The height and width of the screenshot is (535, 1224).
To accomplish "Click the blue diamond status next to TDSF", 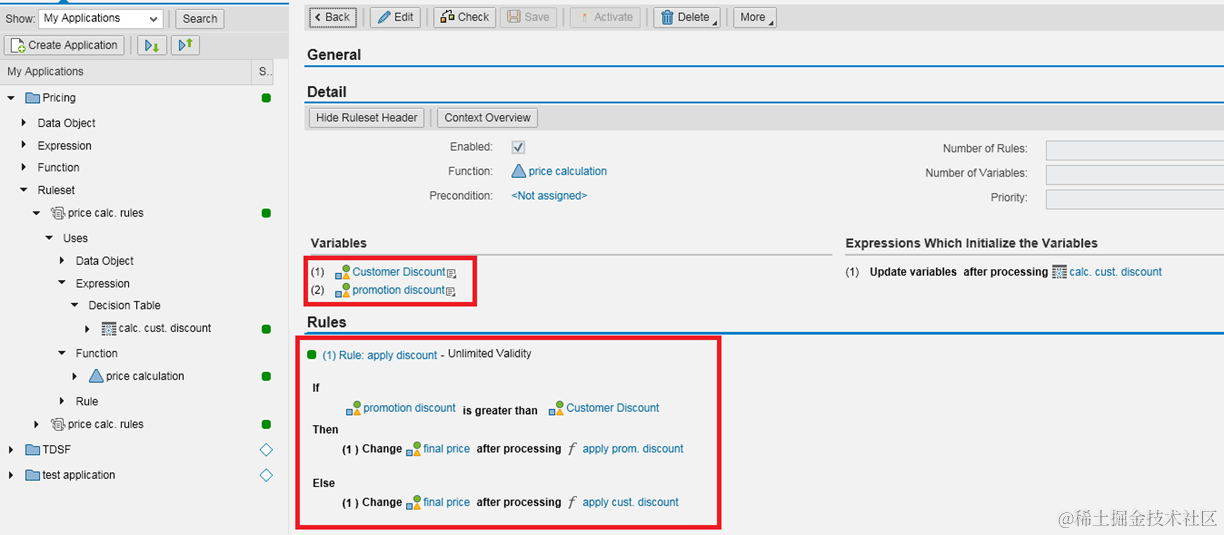I will [266, 450].
